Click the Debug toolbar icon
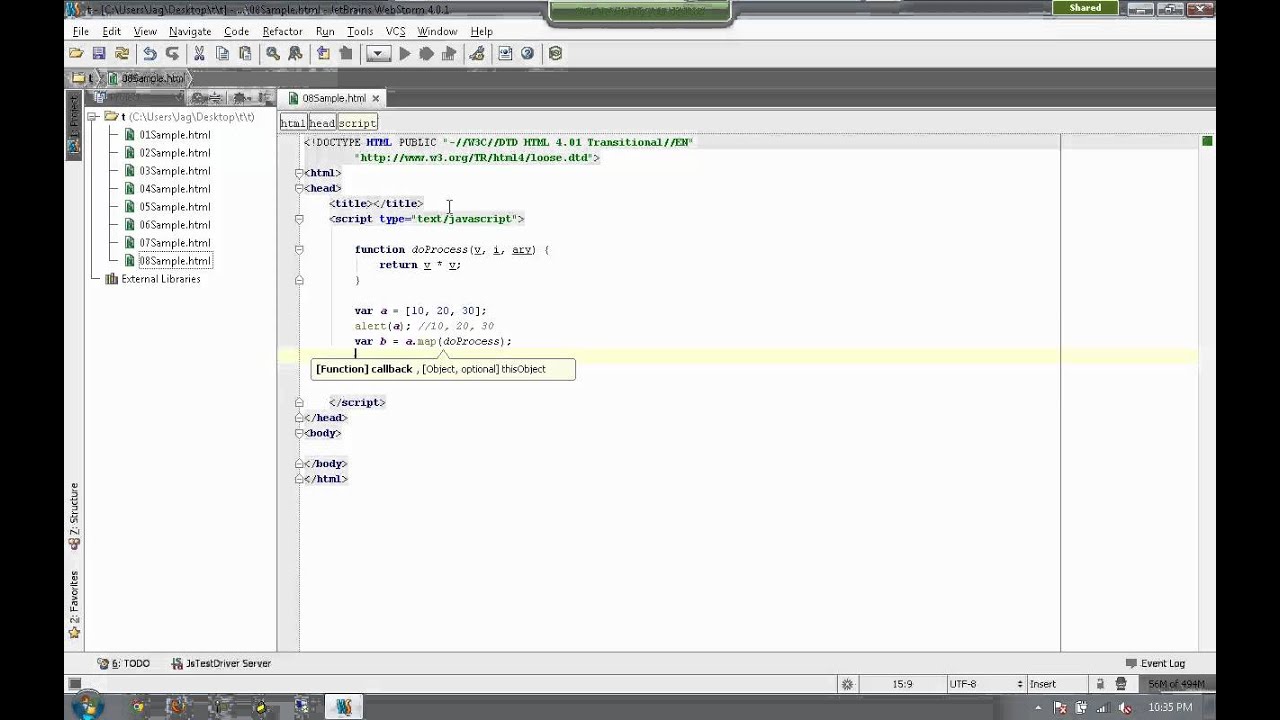This screenshot has height=720, width=1280. 427,54
